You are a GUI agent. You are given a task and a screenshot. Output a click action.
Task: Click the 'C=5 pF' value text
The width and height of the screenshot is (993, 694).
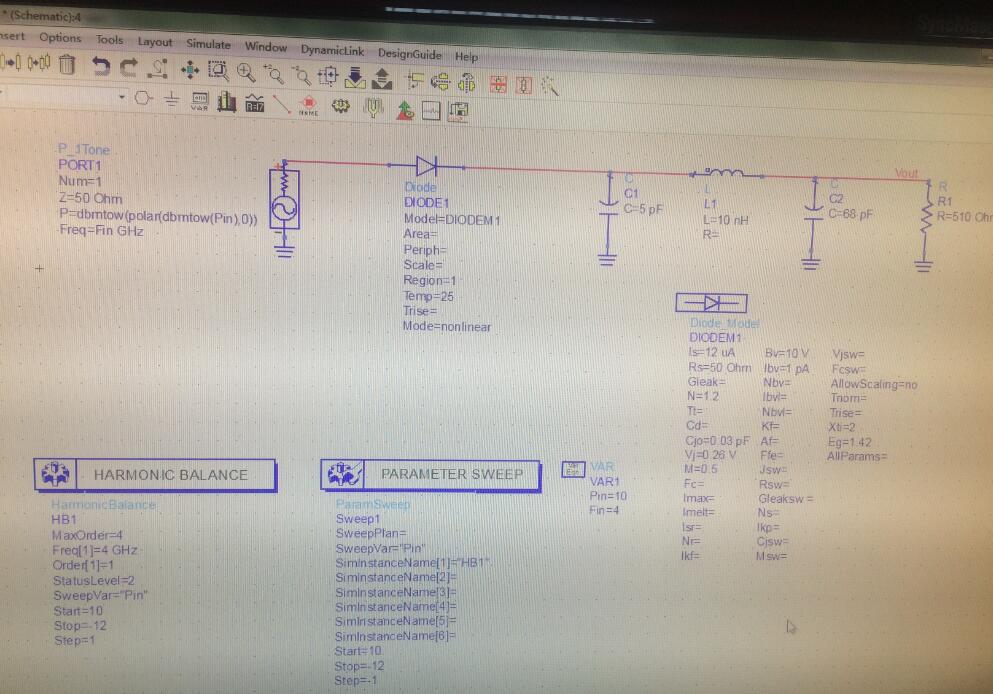coord(643,209)
